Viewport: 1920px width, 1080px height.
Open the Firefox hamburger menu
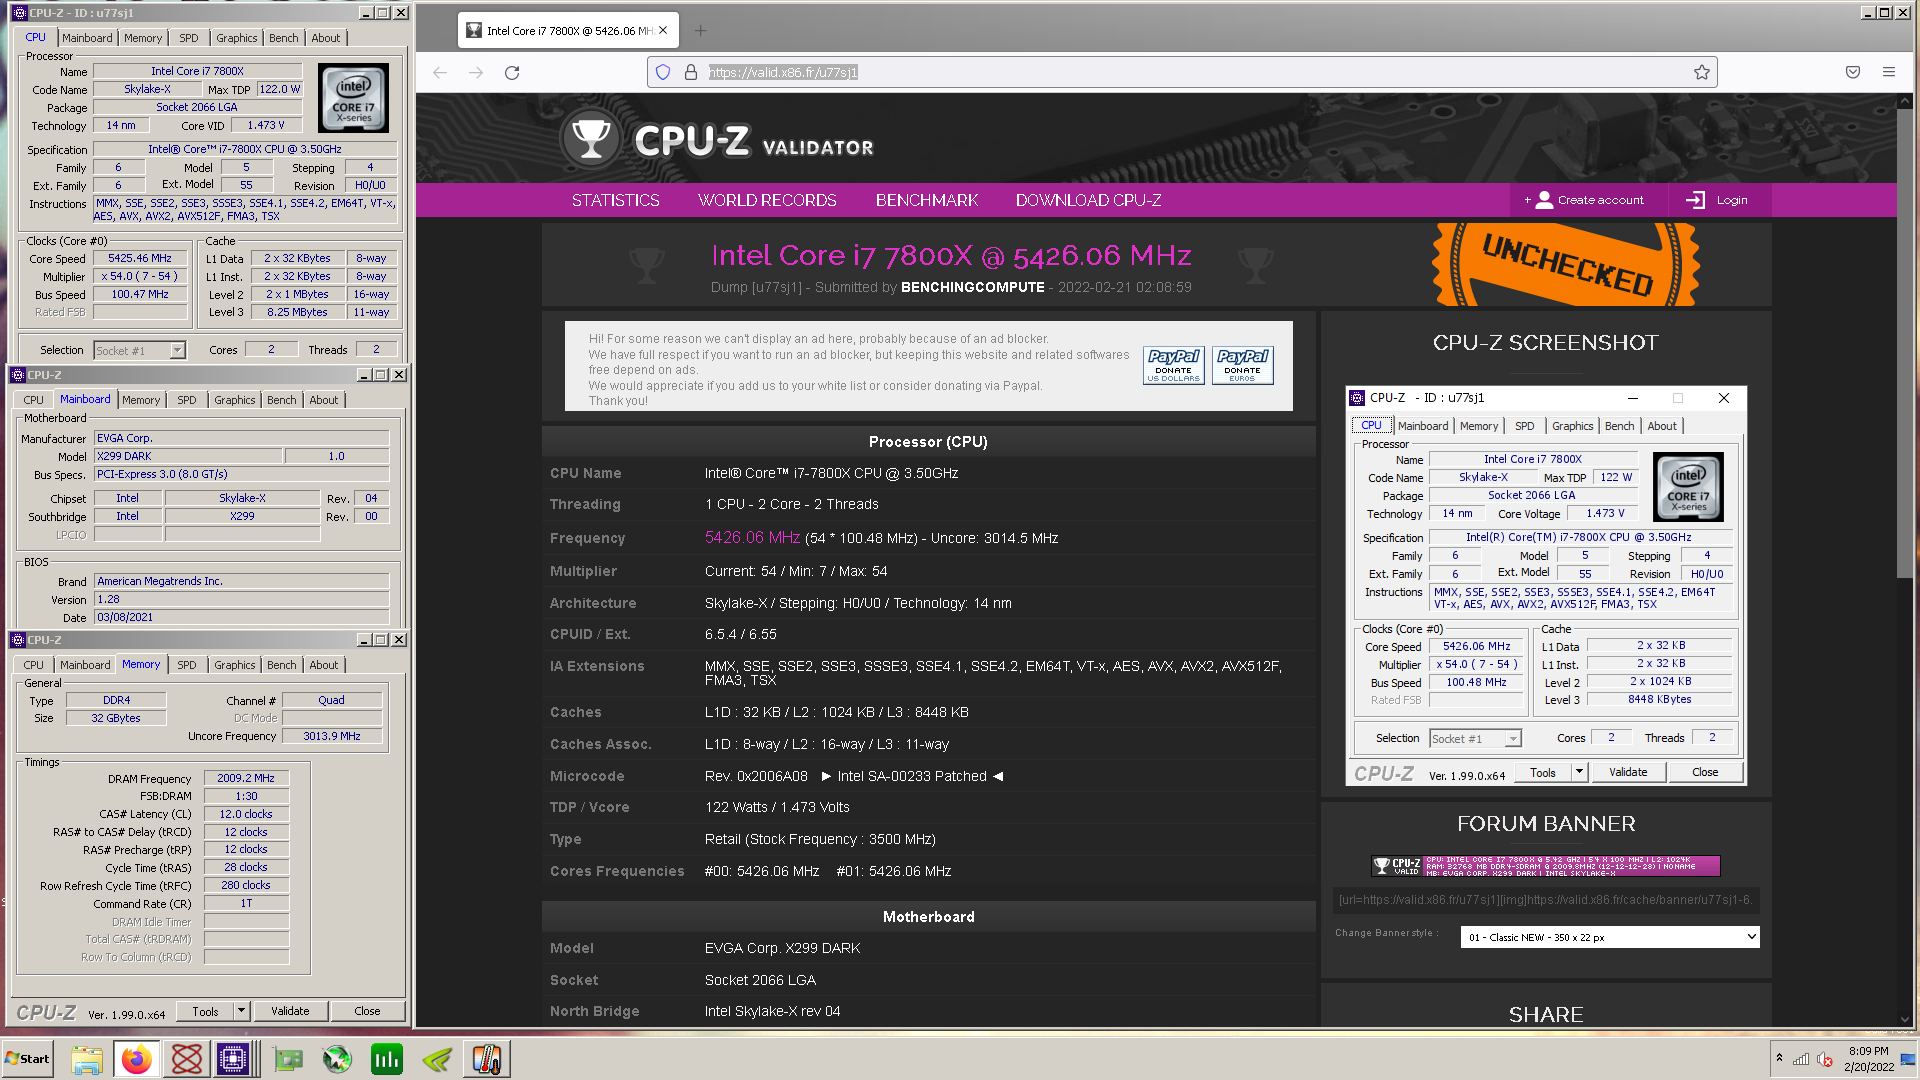[1889, 72]
